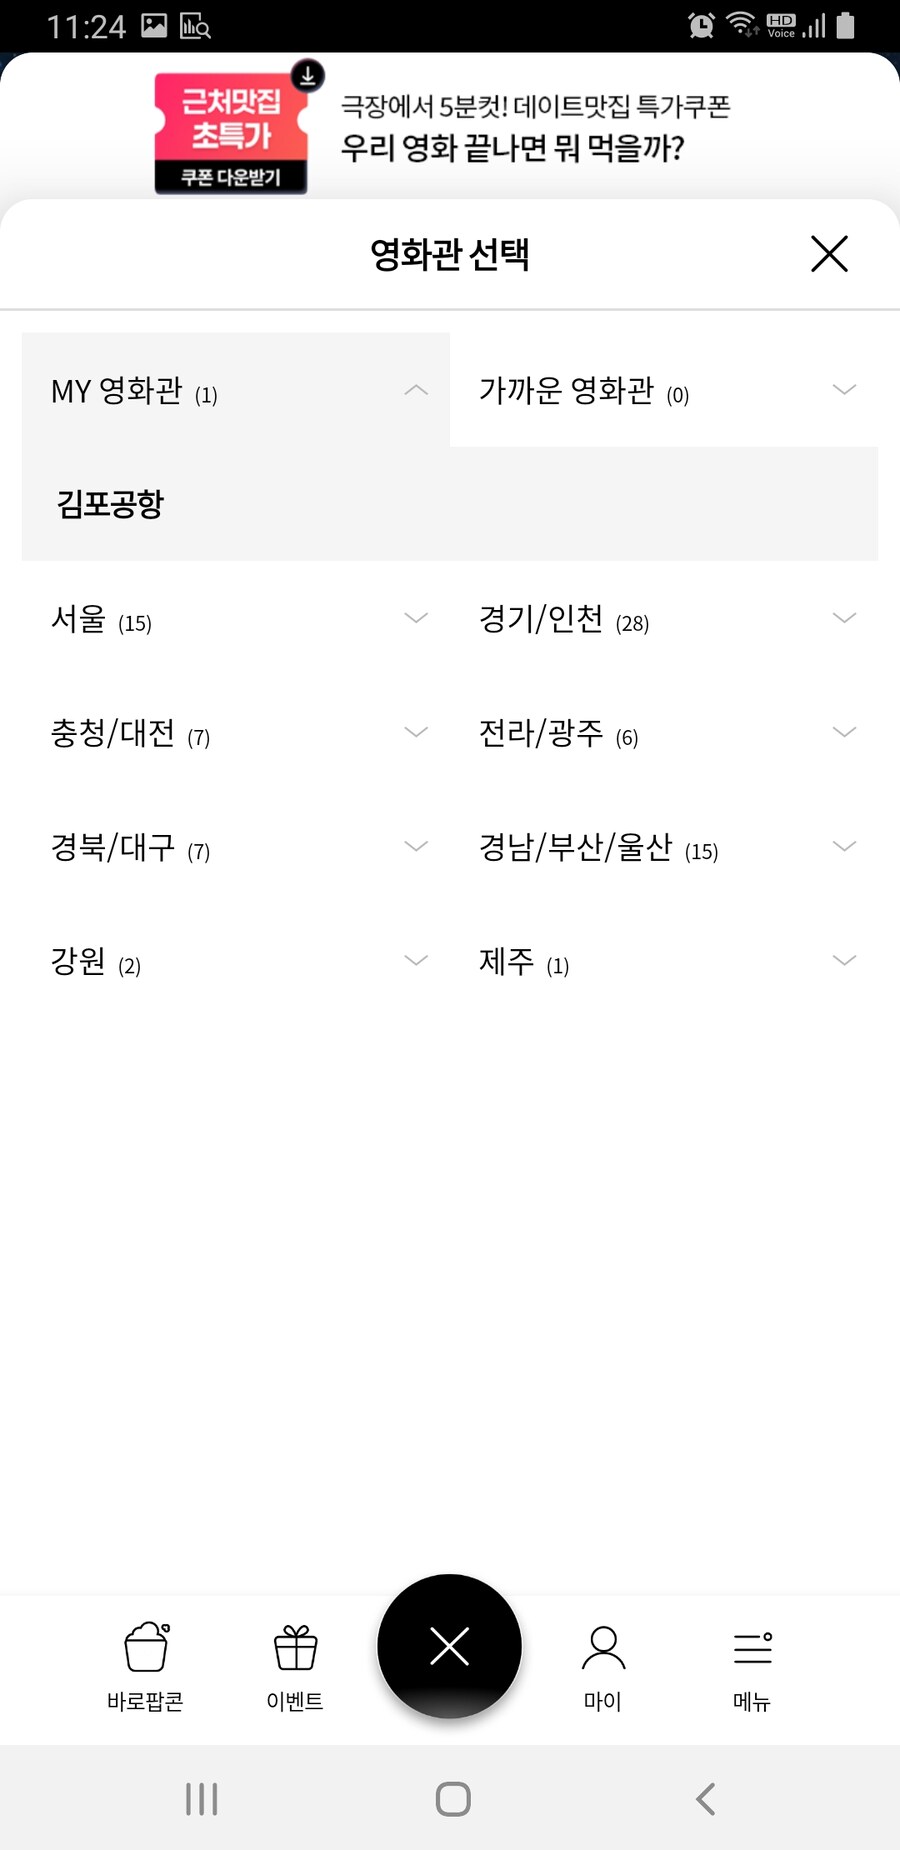Tap the black circular X floating button
Viewport: 900px width, 1850px height.
click(x=450, y=1646)
